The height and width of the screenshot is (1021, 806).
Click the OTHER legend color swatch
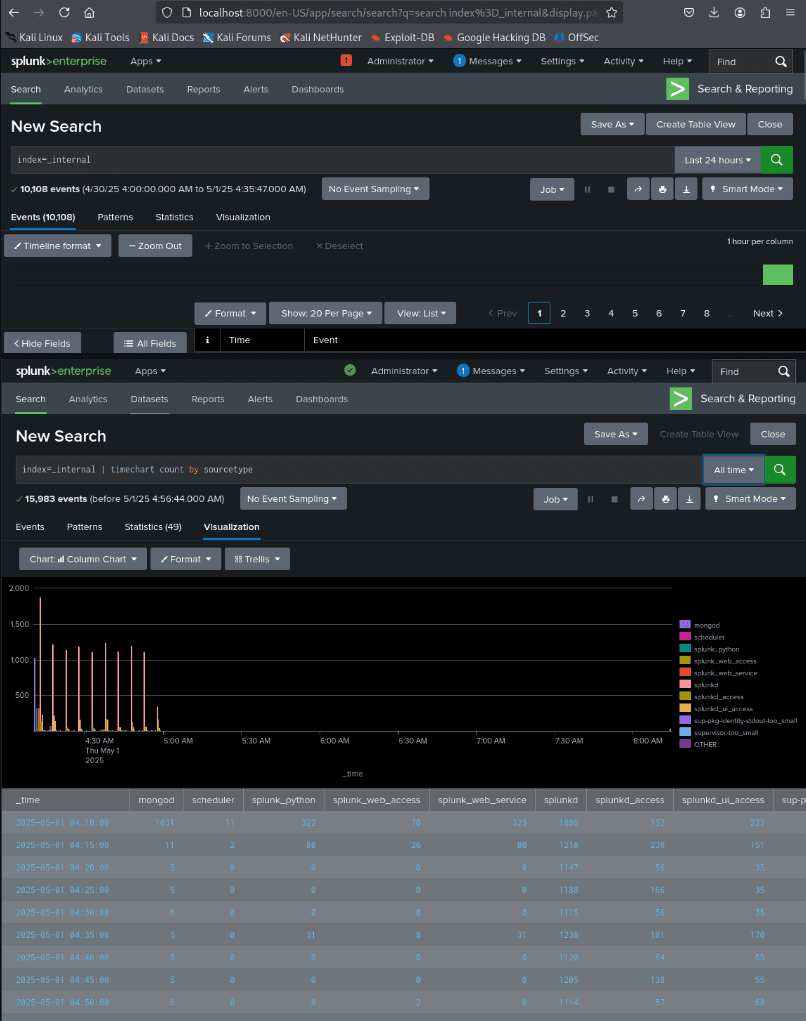point(684,744)
